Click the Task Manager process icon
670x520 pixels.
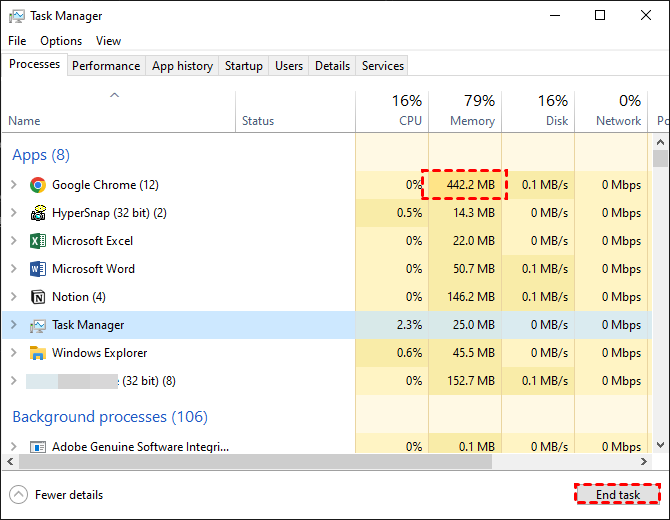click(38, 325)
